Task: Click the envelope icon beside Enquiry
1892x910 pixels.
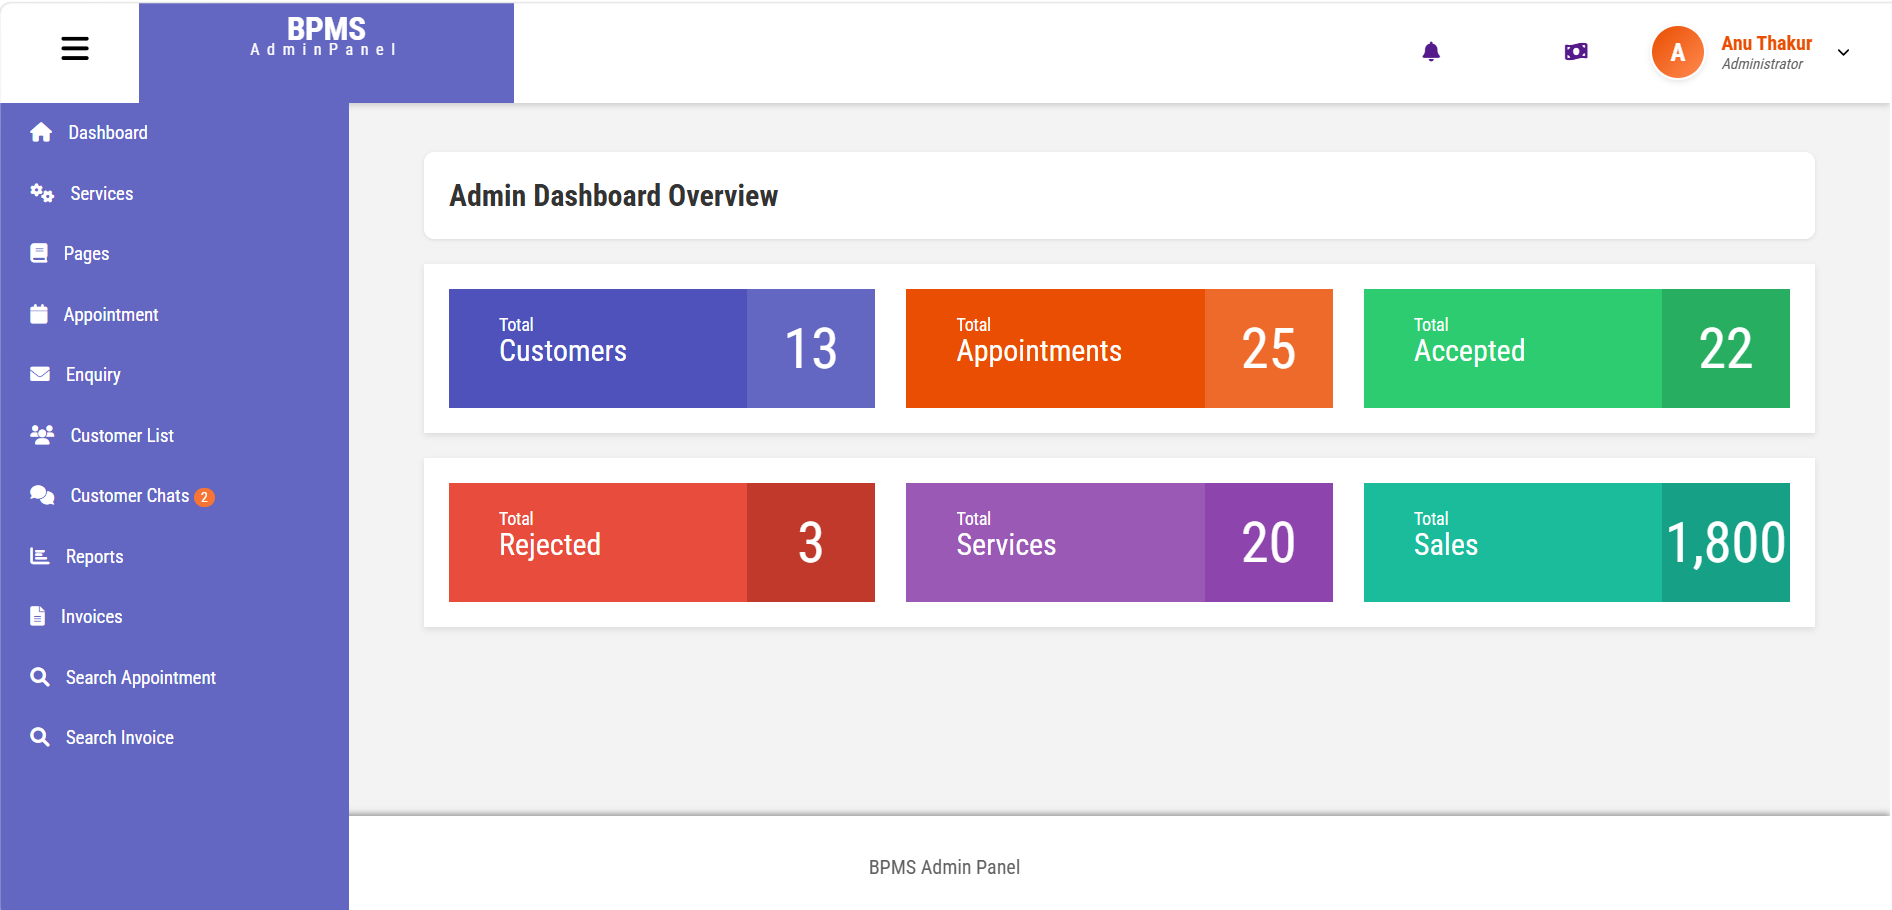Action: 40,374
